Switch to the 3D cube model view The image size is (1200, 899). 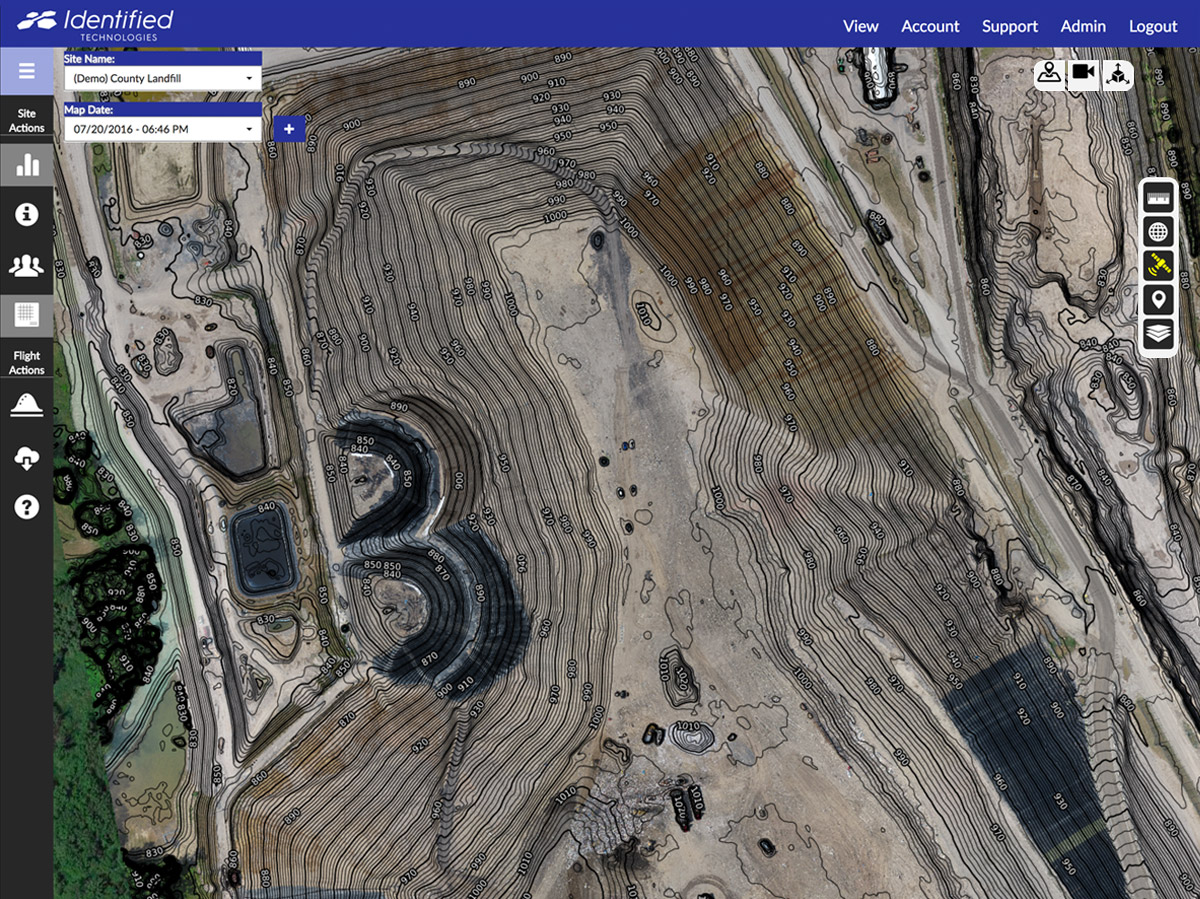click(x=1117, y=74)
